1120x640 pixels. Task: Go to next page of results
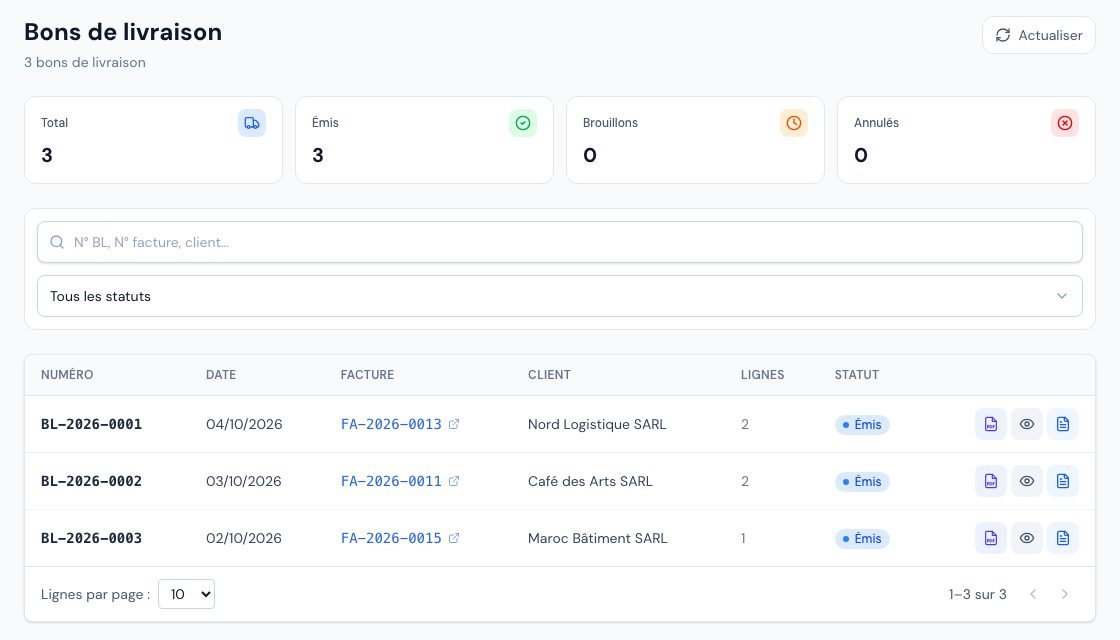click(x=1064, y=594)
